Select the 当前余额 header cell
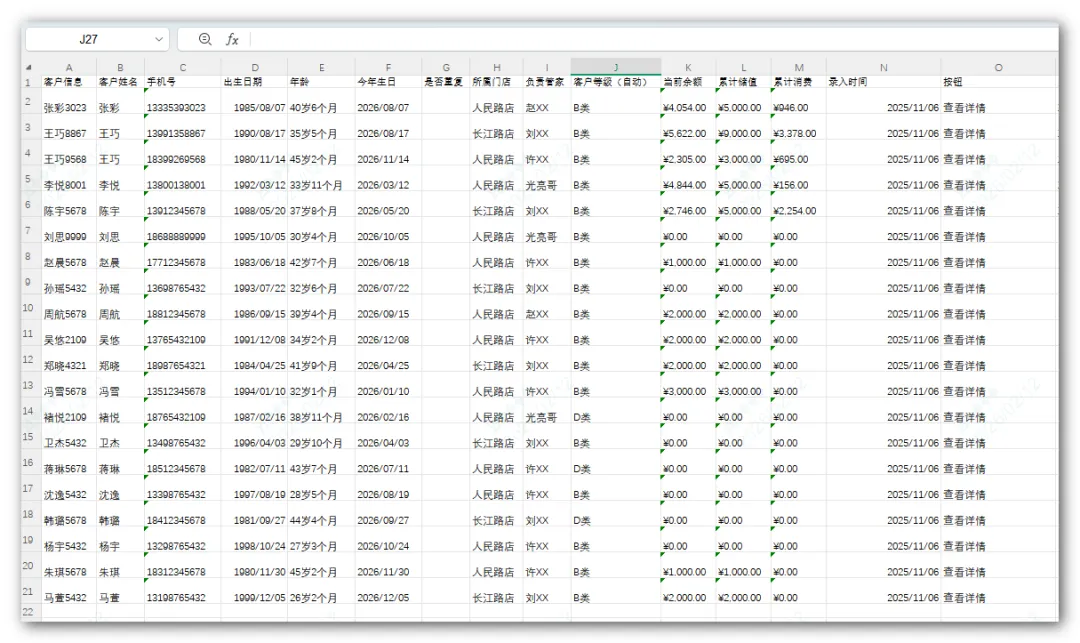Image resolution: width=1080 pixels, height=643 pixels. 688,82
